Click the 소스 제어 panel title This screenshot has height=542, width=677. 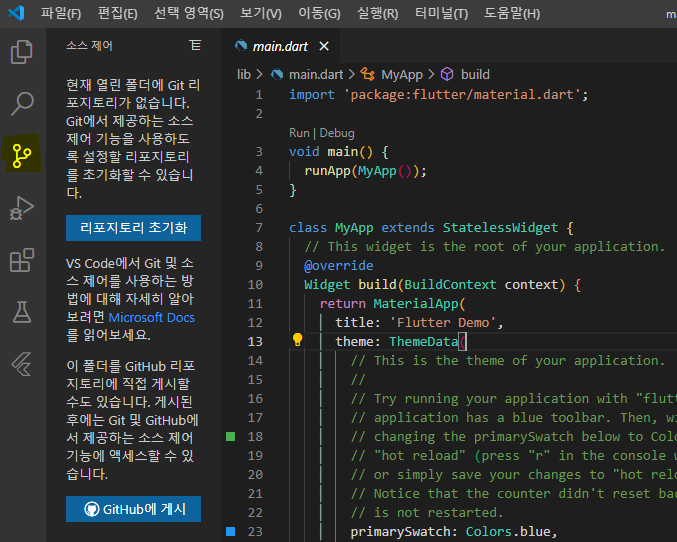[89, 45]
